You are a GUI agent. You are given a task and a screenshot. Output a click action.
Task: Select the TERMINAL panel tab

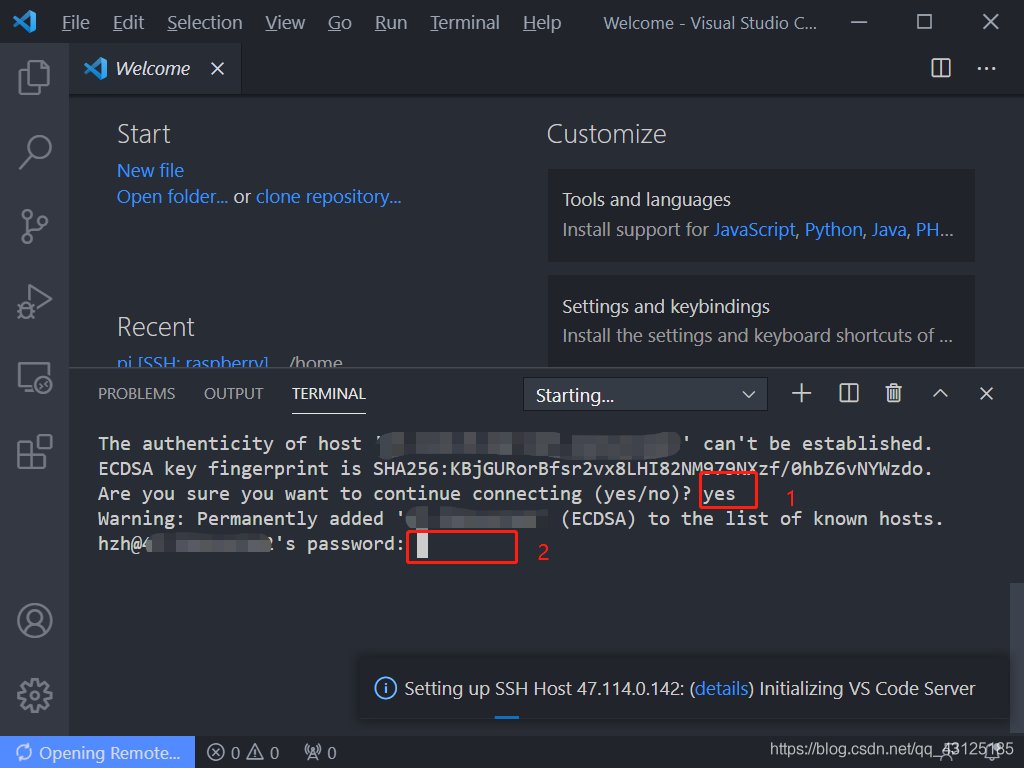coord(328,394)
